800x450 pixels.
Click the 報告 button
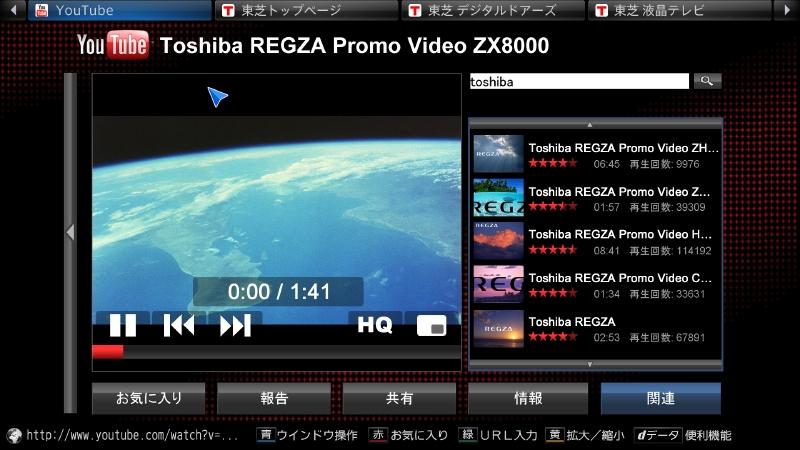(274, 398)
